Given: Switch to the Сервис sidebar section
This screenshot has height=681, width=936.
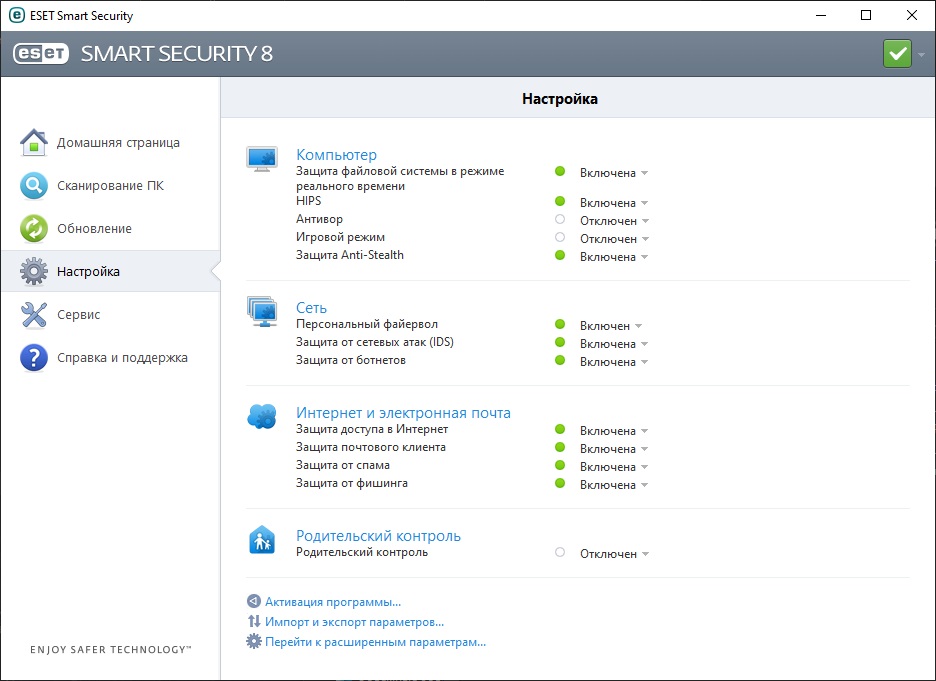Looking at the screenshot, I should [x=78, y=315].
